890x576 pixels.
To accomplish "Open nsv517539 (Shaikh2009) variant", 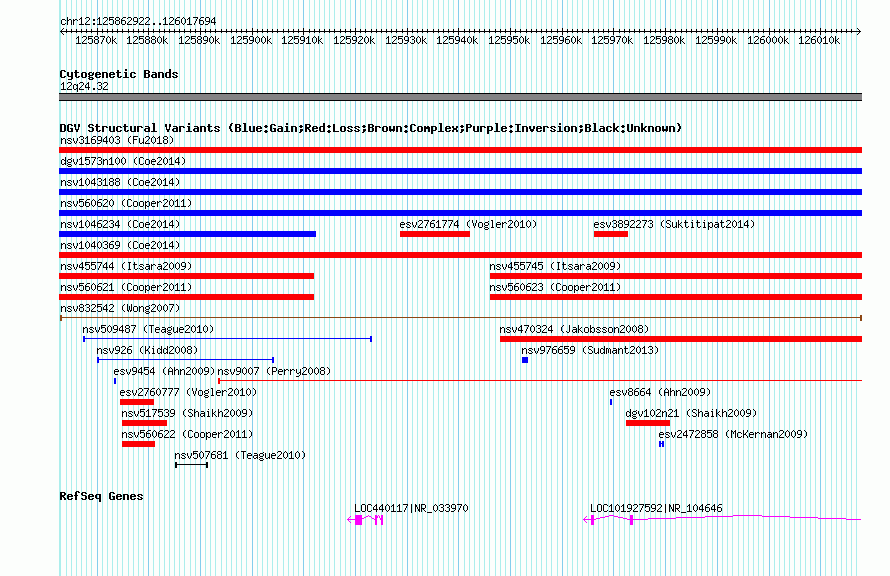I will [187, 413].
